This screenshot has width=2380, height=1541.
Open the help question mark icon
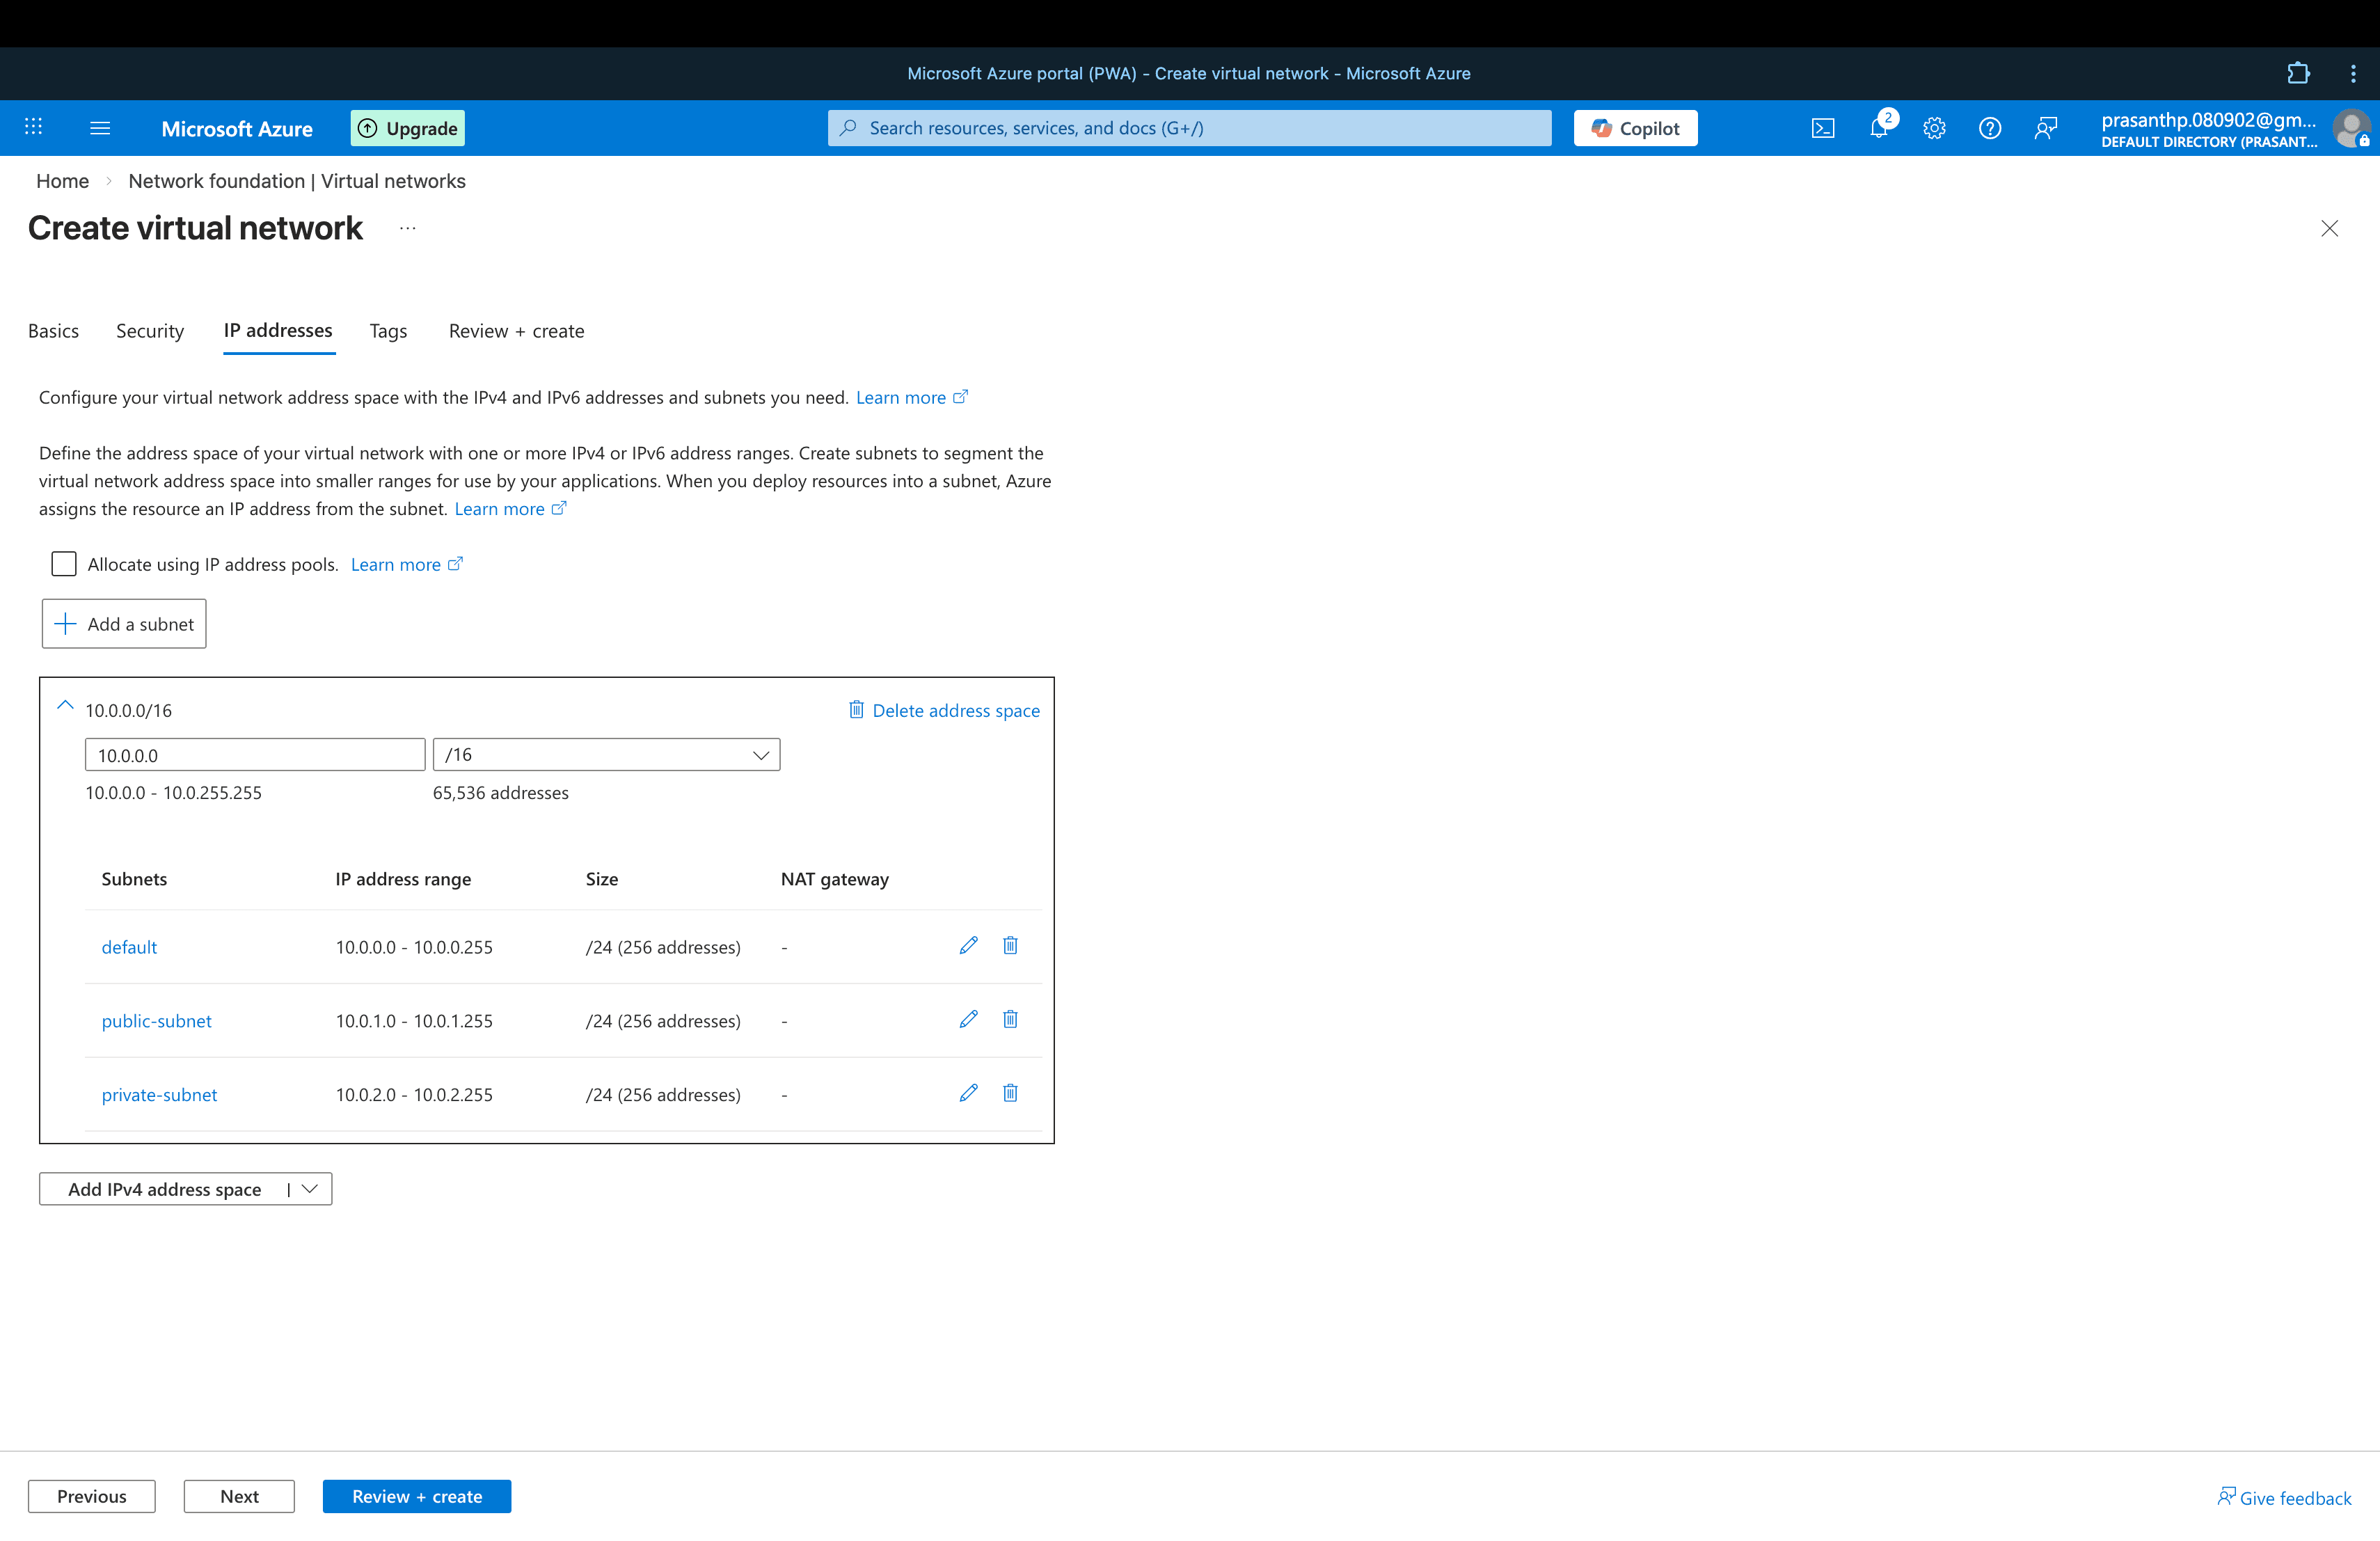coord(1990,128)
